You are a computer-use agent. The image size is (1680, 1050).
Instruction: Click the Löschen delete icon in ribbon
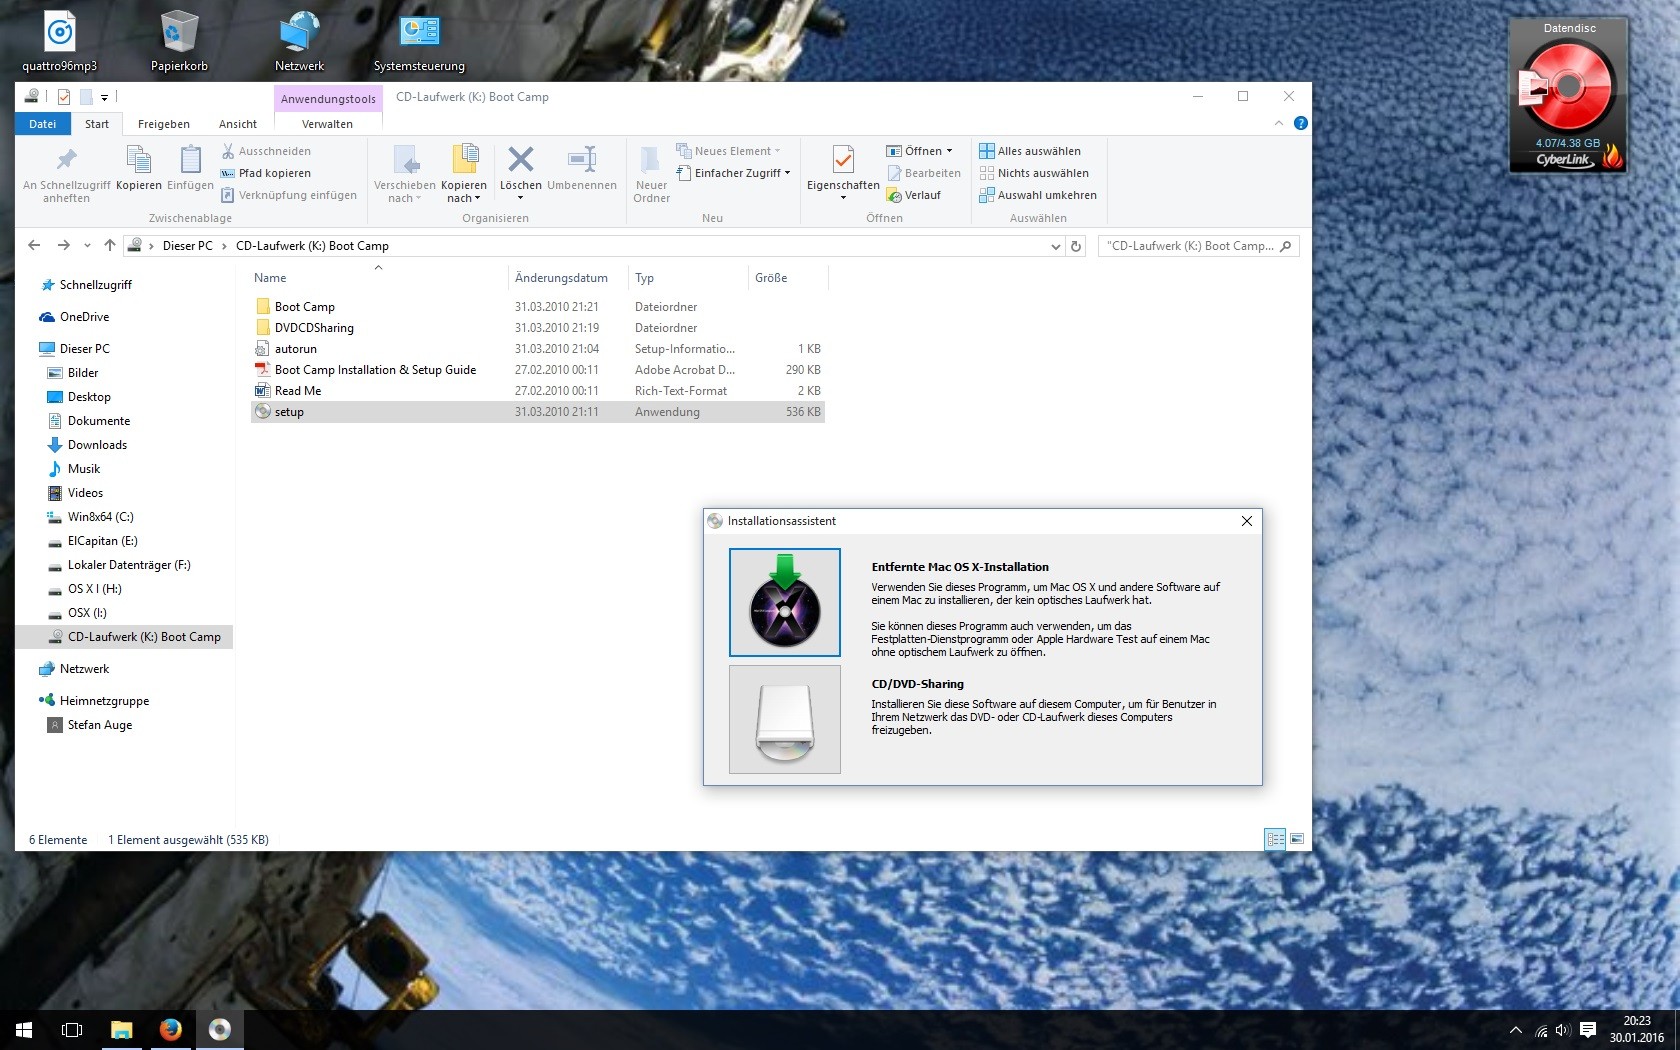(520, 161)
